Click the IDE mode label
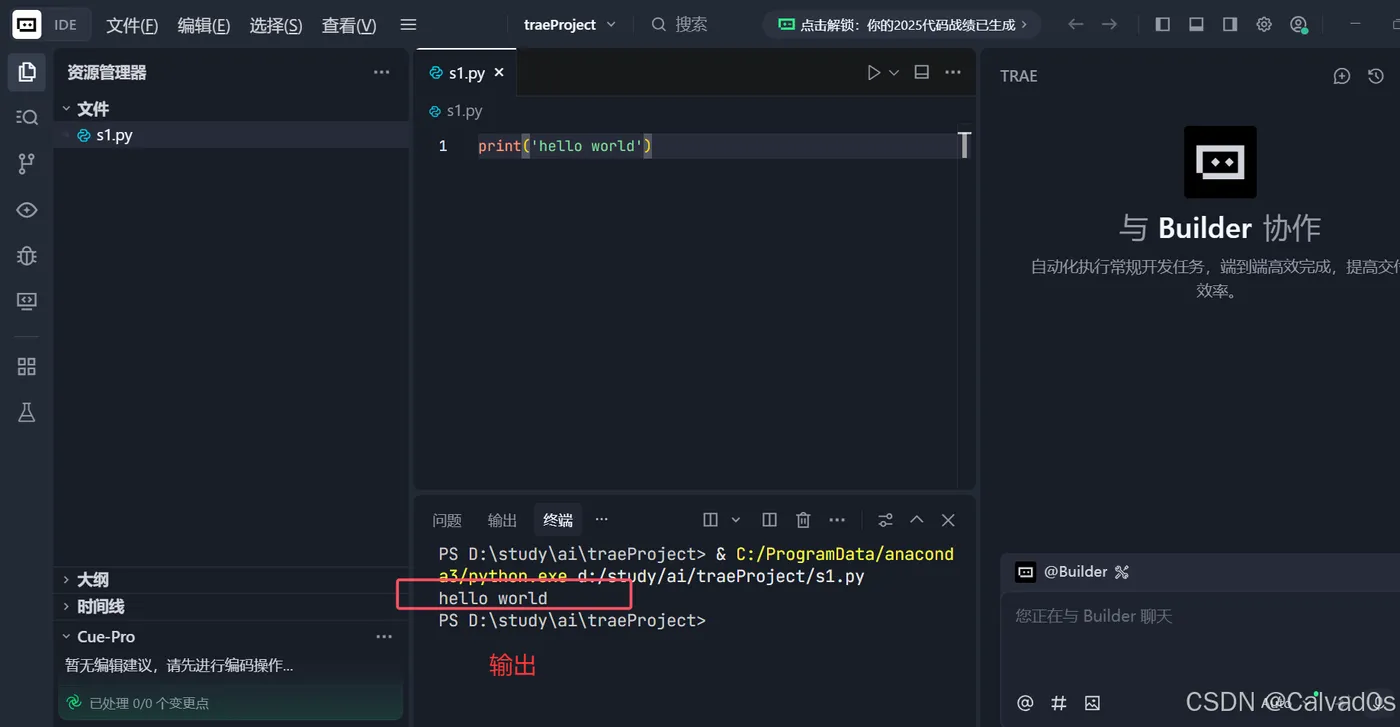This screenshot has width=1400, height=727. pyautogui.click(x=66, y=25)
